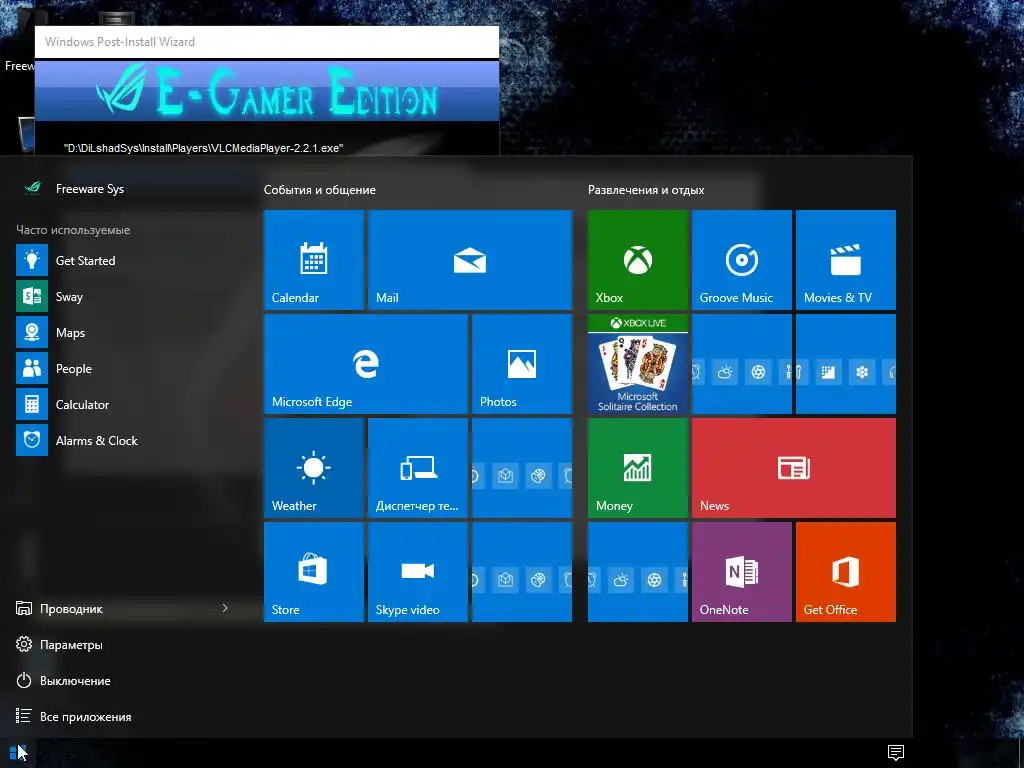Click the Развлечения и отдых group header
Viewport: 1024px width, 768px height.
click(646, 190)
